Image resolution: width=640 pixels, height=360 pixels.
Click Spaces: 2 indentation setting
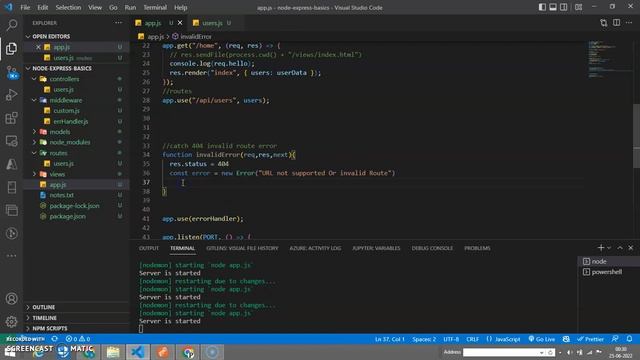(424, 339)
